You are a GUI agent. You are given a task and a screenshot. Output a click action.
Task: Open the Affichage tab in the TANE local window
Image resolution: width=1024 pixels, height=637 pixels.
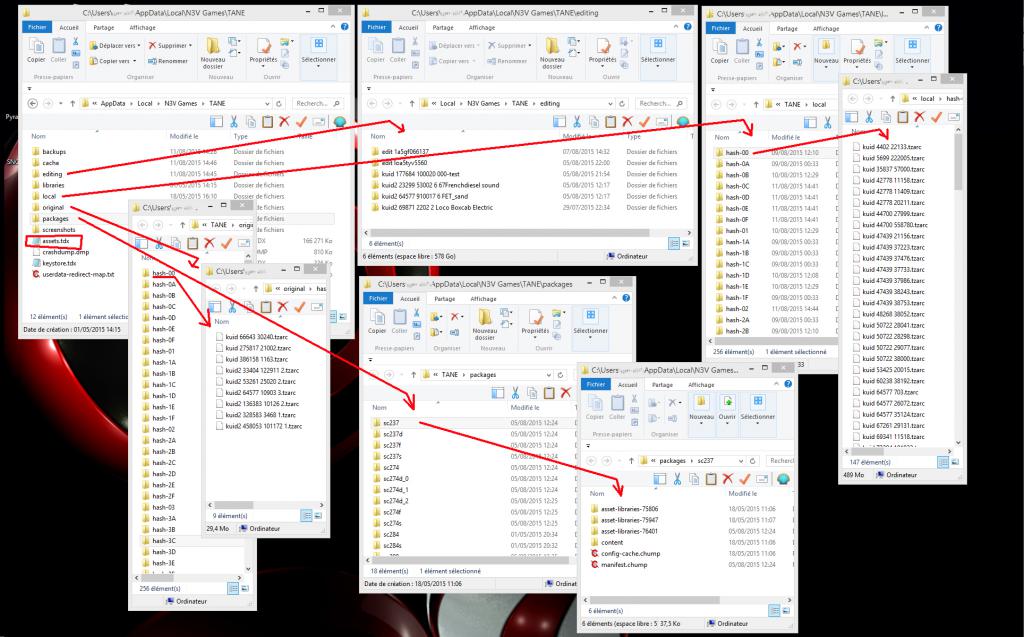click(826, 28)
